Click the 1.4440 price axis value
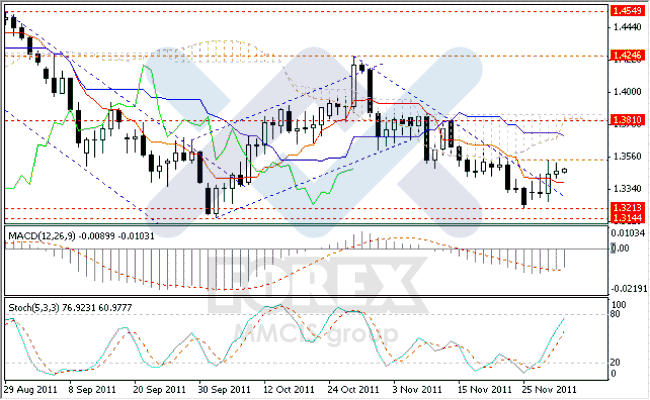The width and height of the screenshot is (650, 400). click(x=627, y=27)
